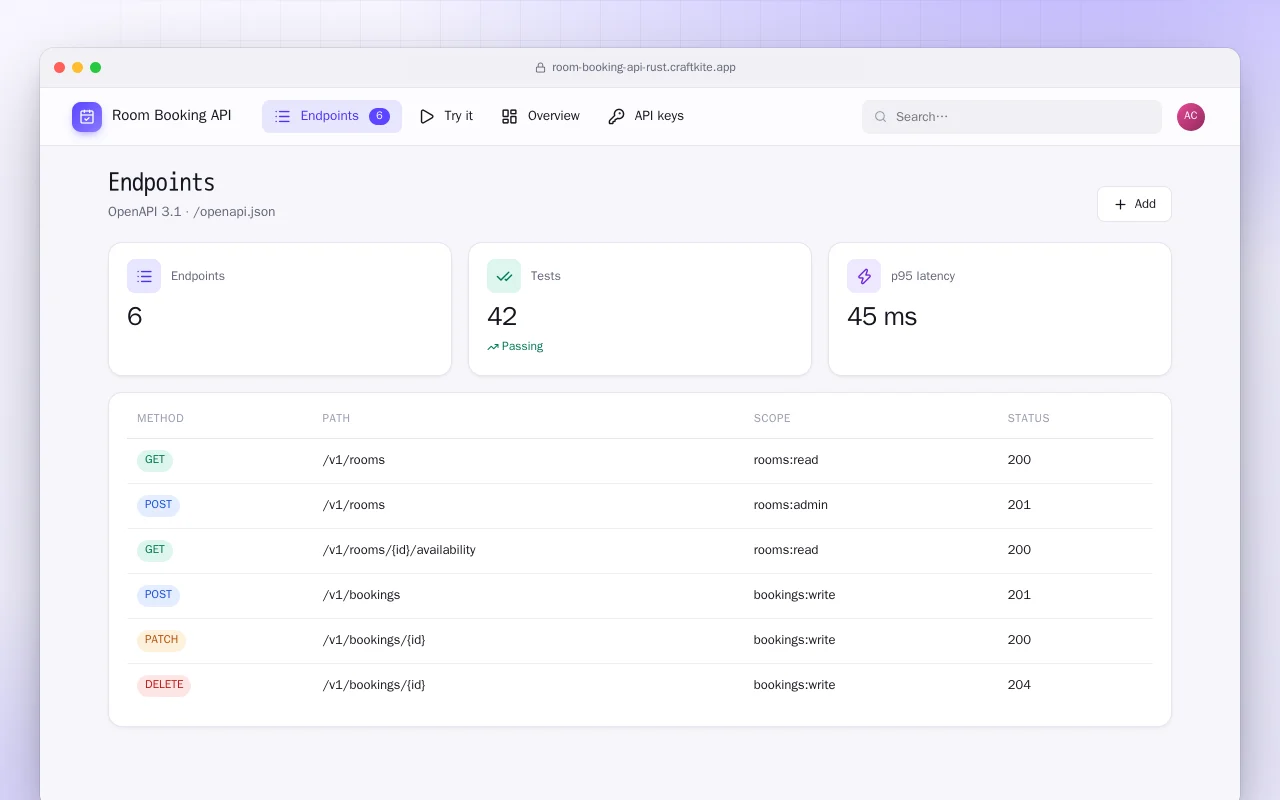
Task: Click the DELETE method badge
Action: (x=164, y=686)
